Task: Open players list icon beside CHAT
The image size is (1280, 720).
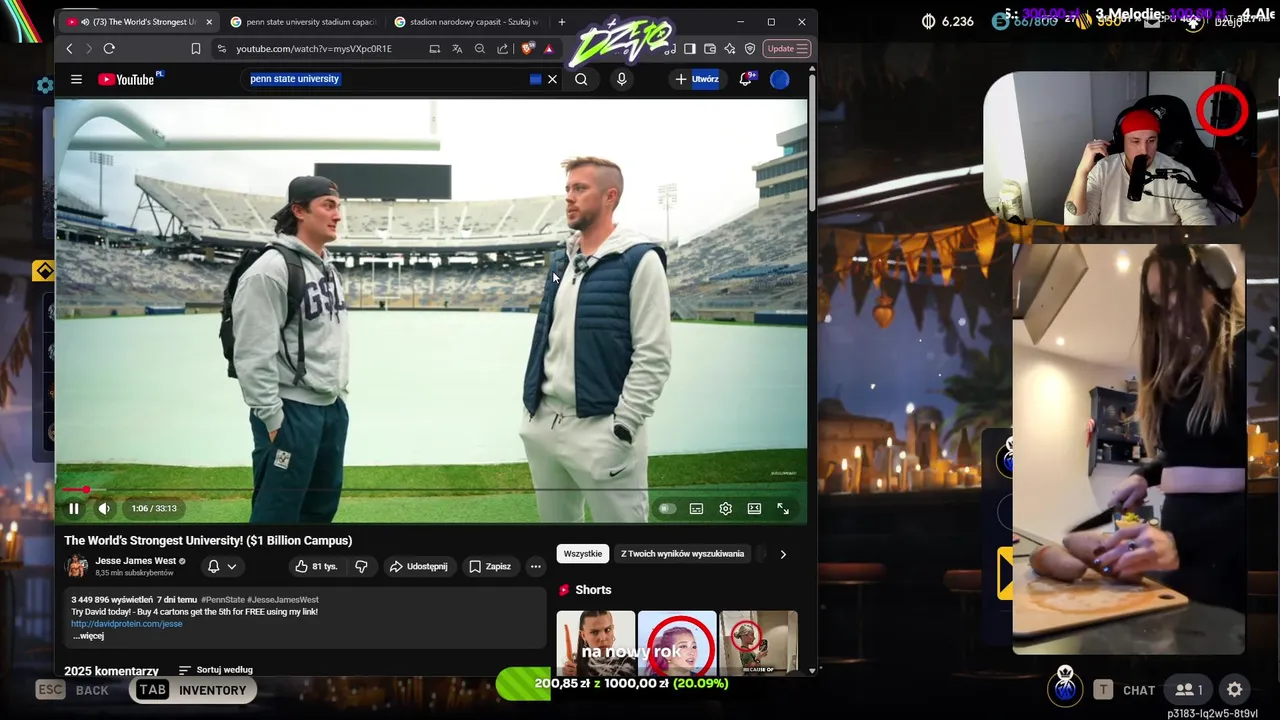Action: pyautogui.click(x=1188, y=689)
